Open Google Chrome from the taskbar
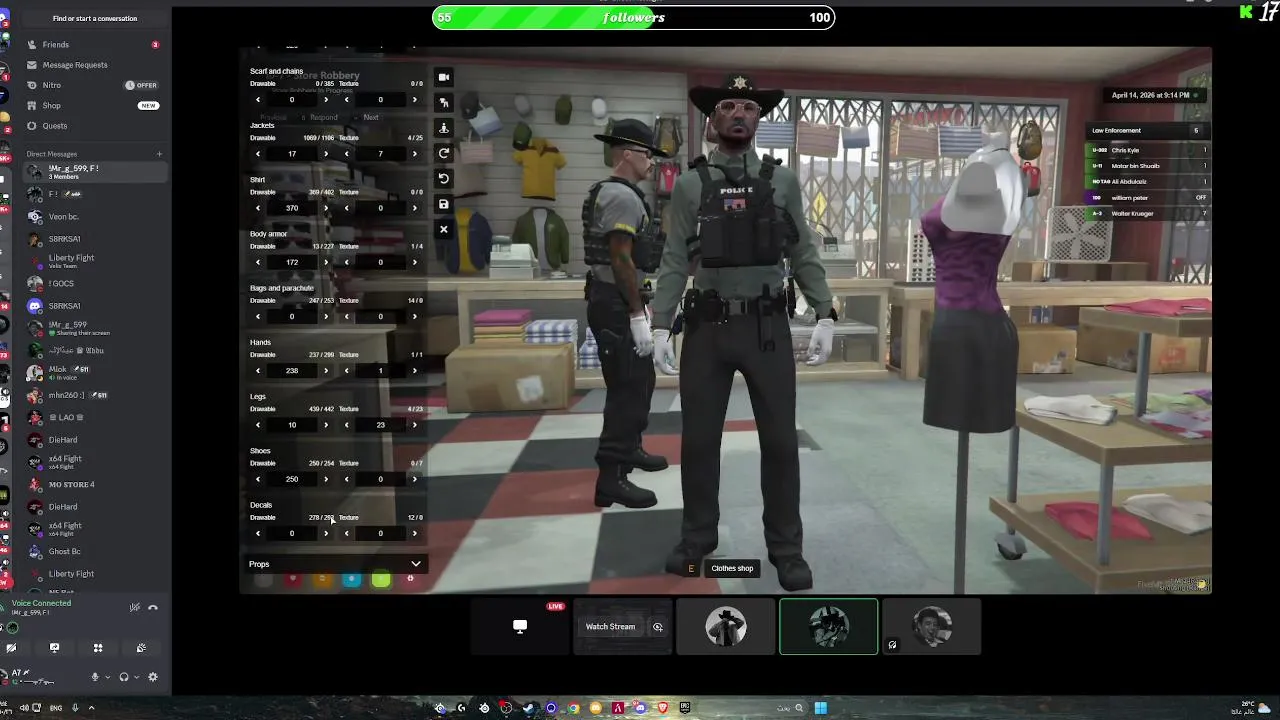Image resolution: width=1280 pixels, height=720 pixels. [x=574, y=708]
